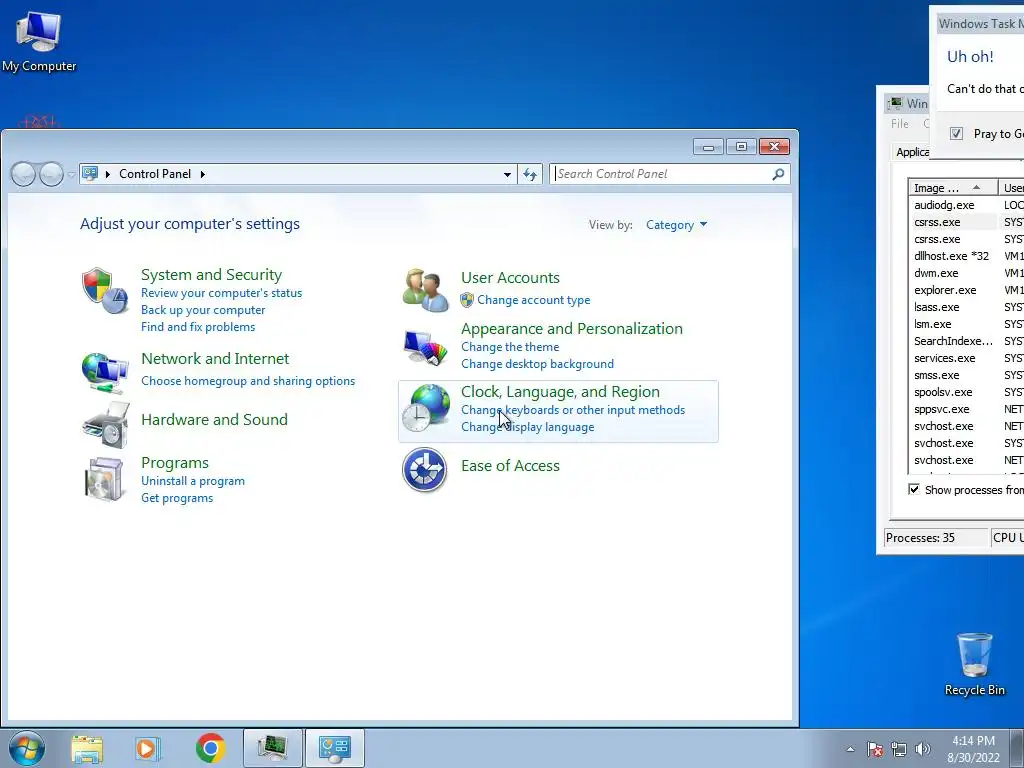Open the User Accounts people icon
The image size is (1024, 768).
pyautogui.click(x=425, y=289)
